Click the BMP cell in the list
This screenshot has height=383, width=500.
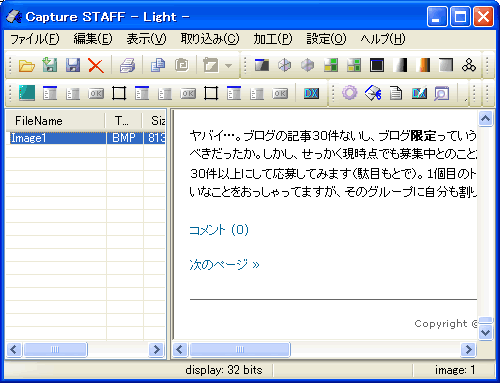[x=124, y=138]
